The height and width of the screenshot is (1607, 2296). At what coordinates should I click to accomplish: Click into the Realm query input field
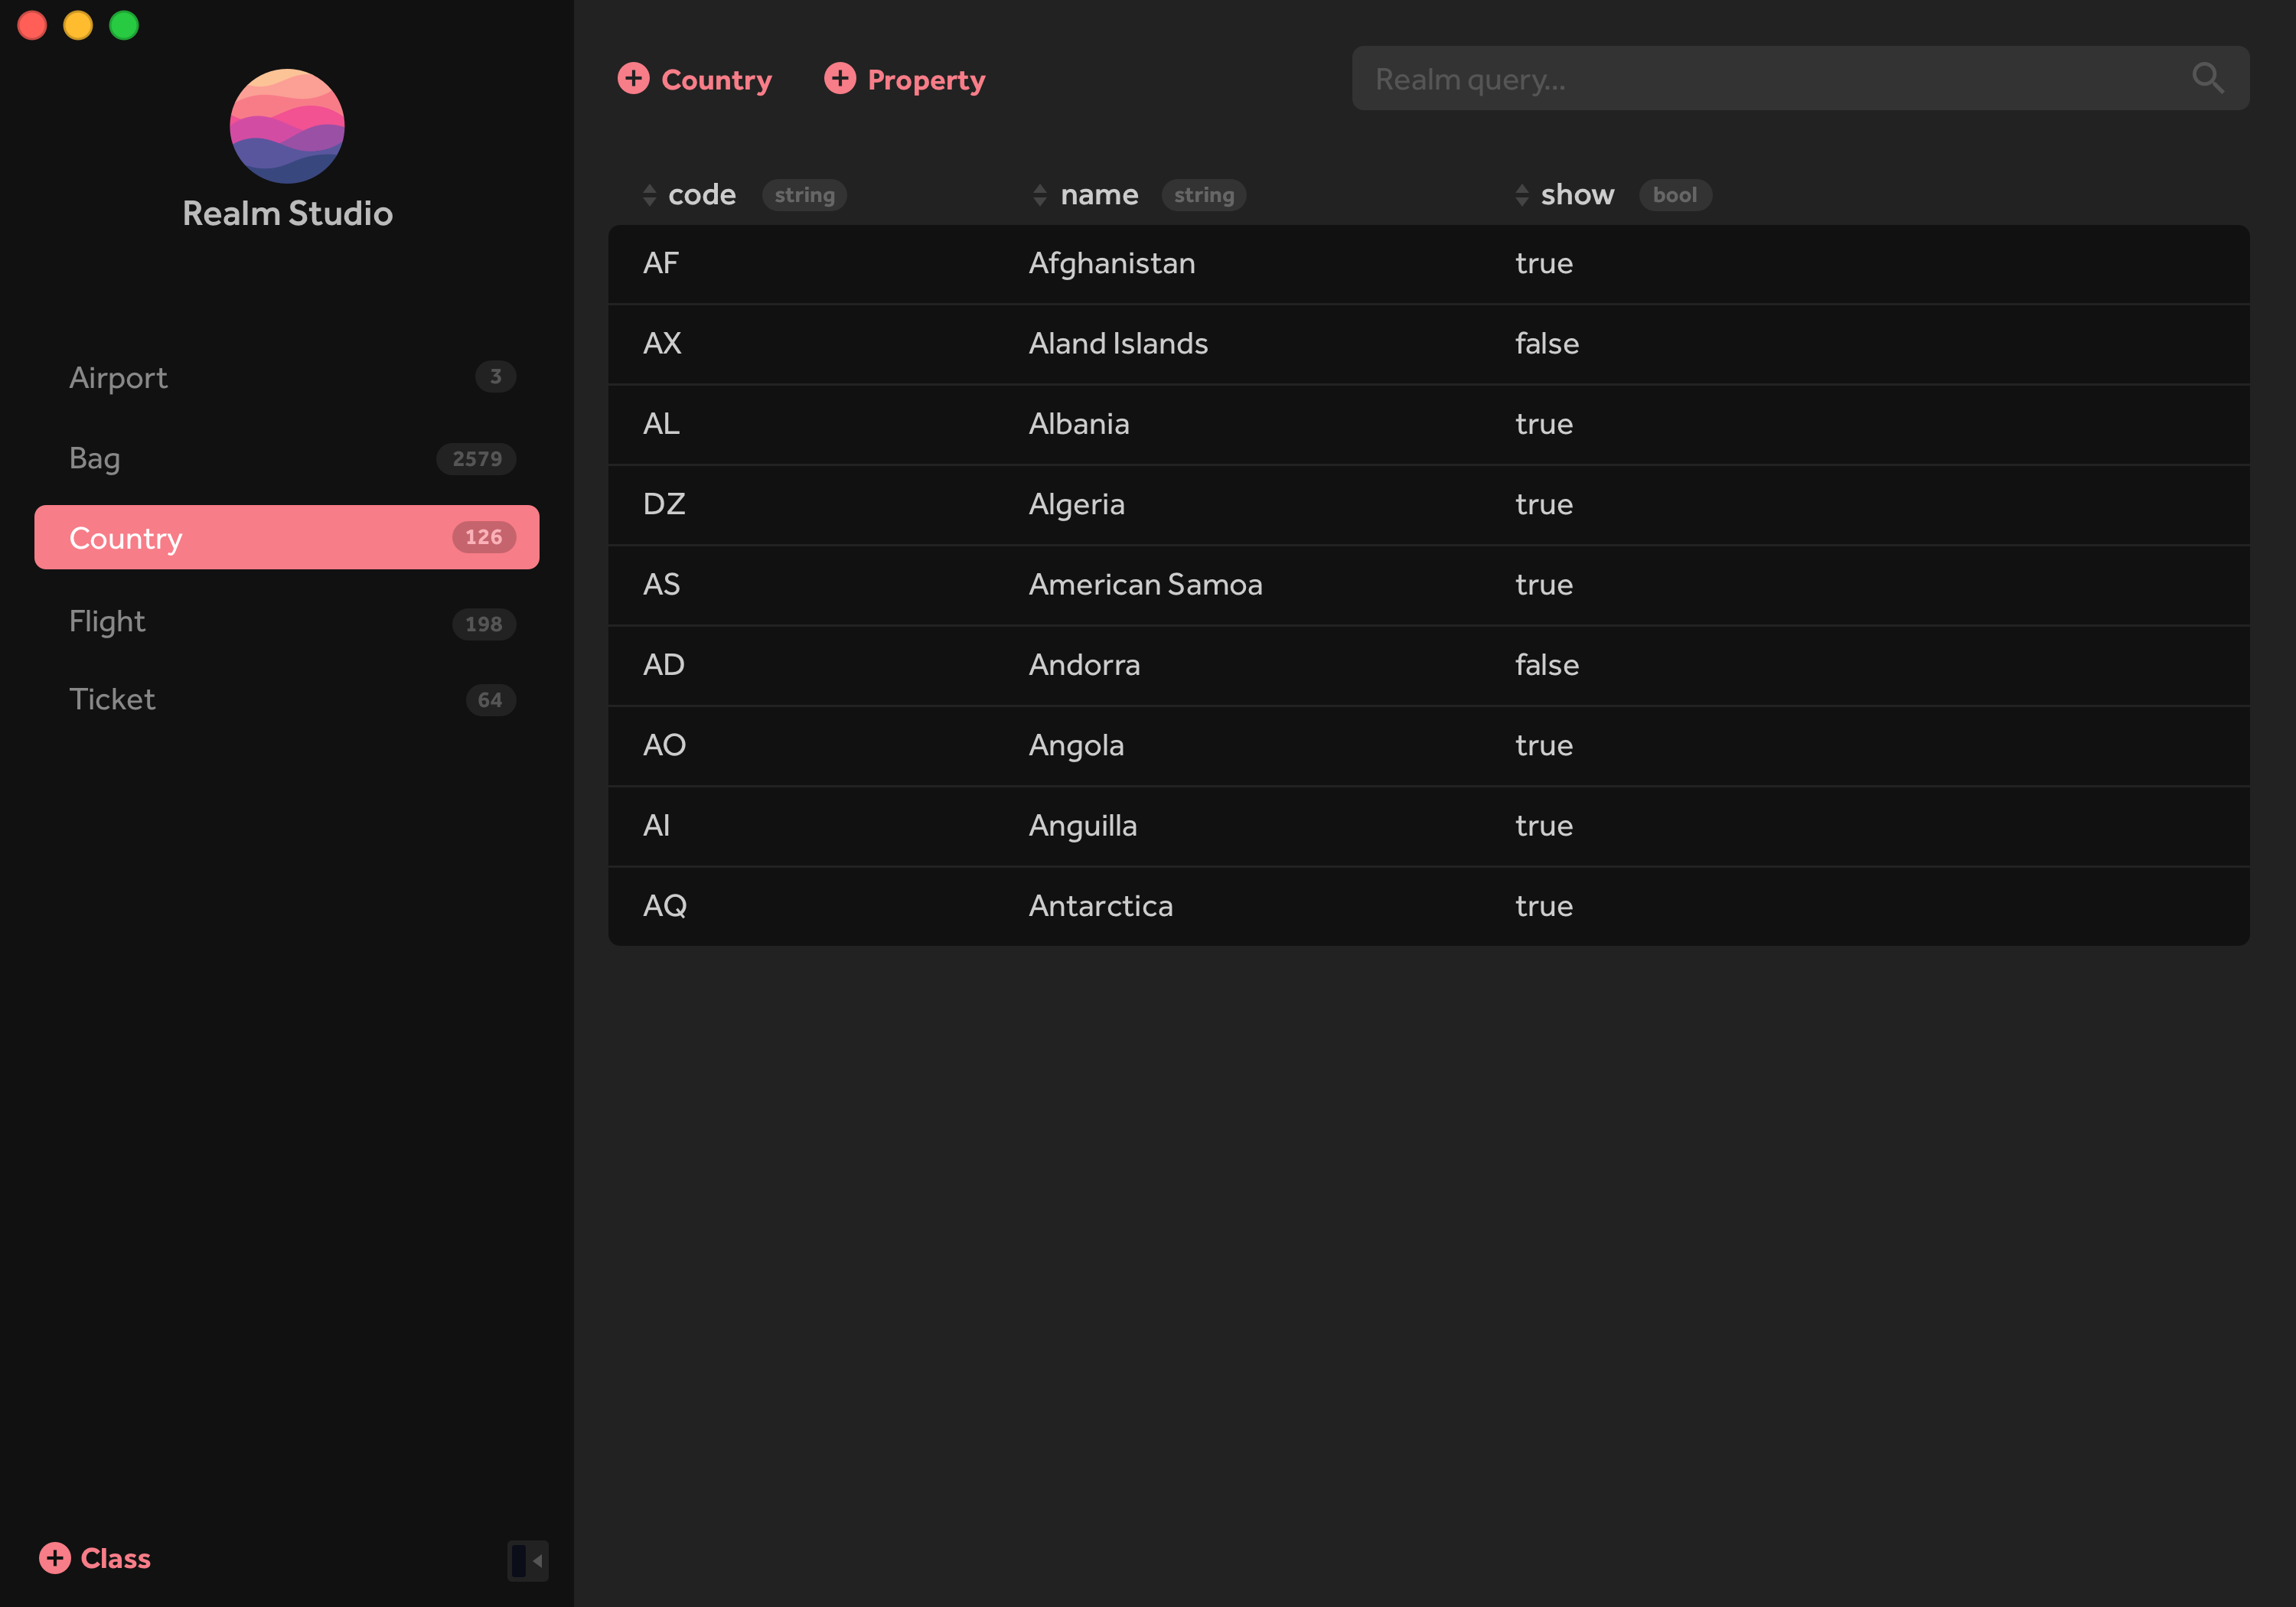coord(1700,78)
